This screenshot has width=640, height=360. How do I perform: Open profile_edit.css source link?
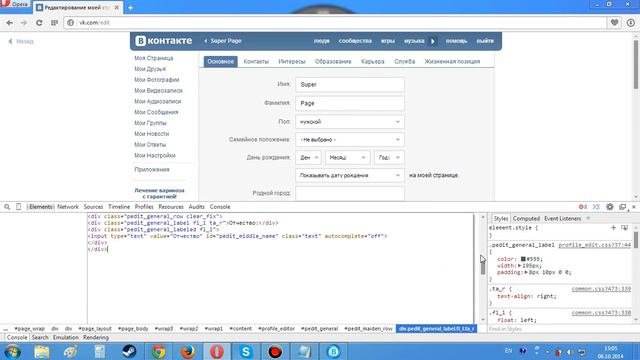click(x=594, y=245)
